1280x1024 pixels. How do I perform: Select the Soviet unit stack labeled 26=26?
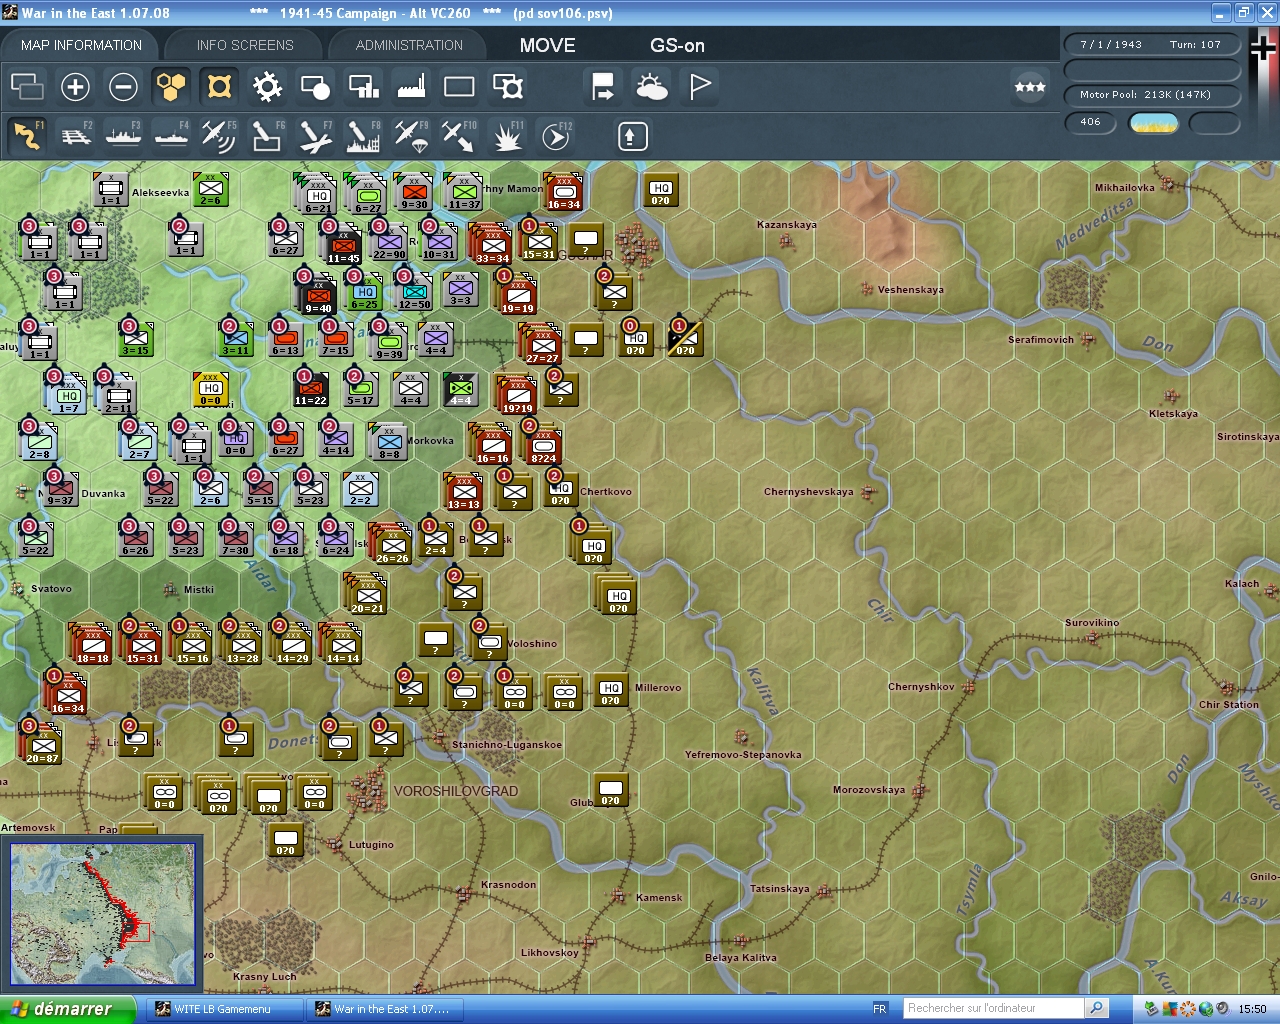pos(391,544)
